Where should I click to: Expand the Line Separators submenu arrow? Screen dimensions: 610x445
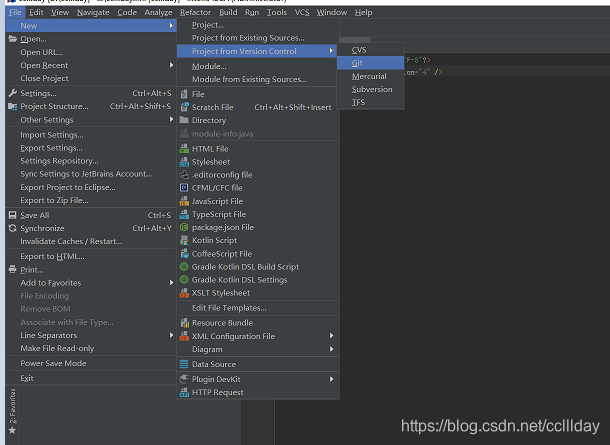(171, 335)
